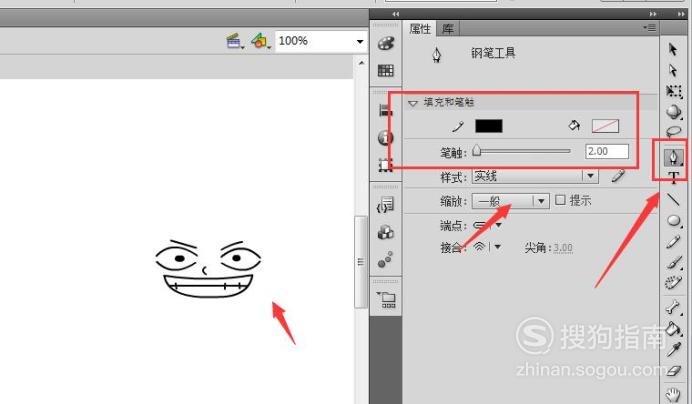Select the black arrow Selection tool

point(673,49)
